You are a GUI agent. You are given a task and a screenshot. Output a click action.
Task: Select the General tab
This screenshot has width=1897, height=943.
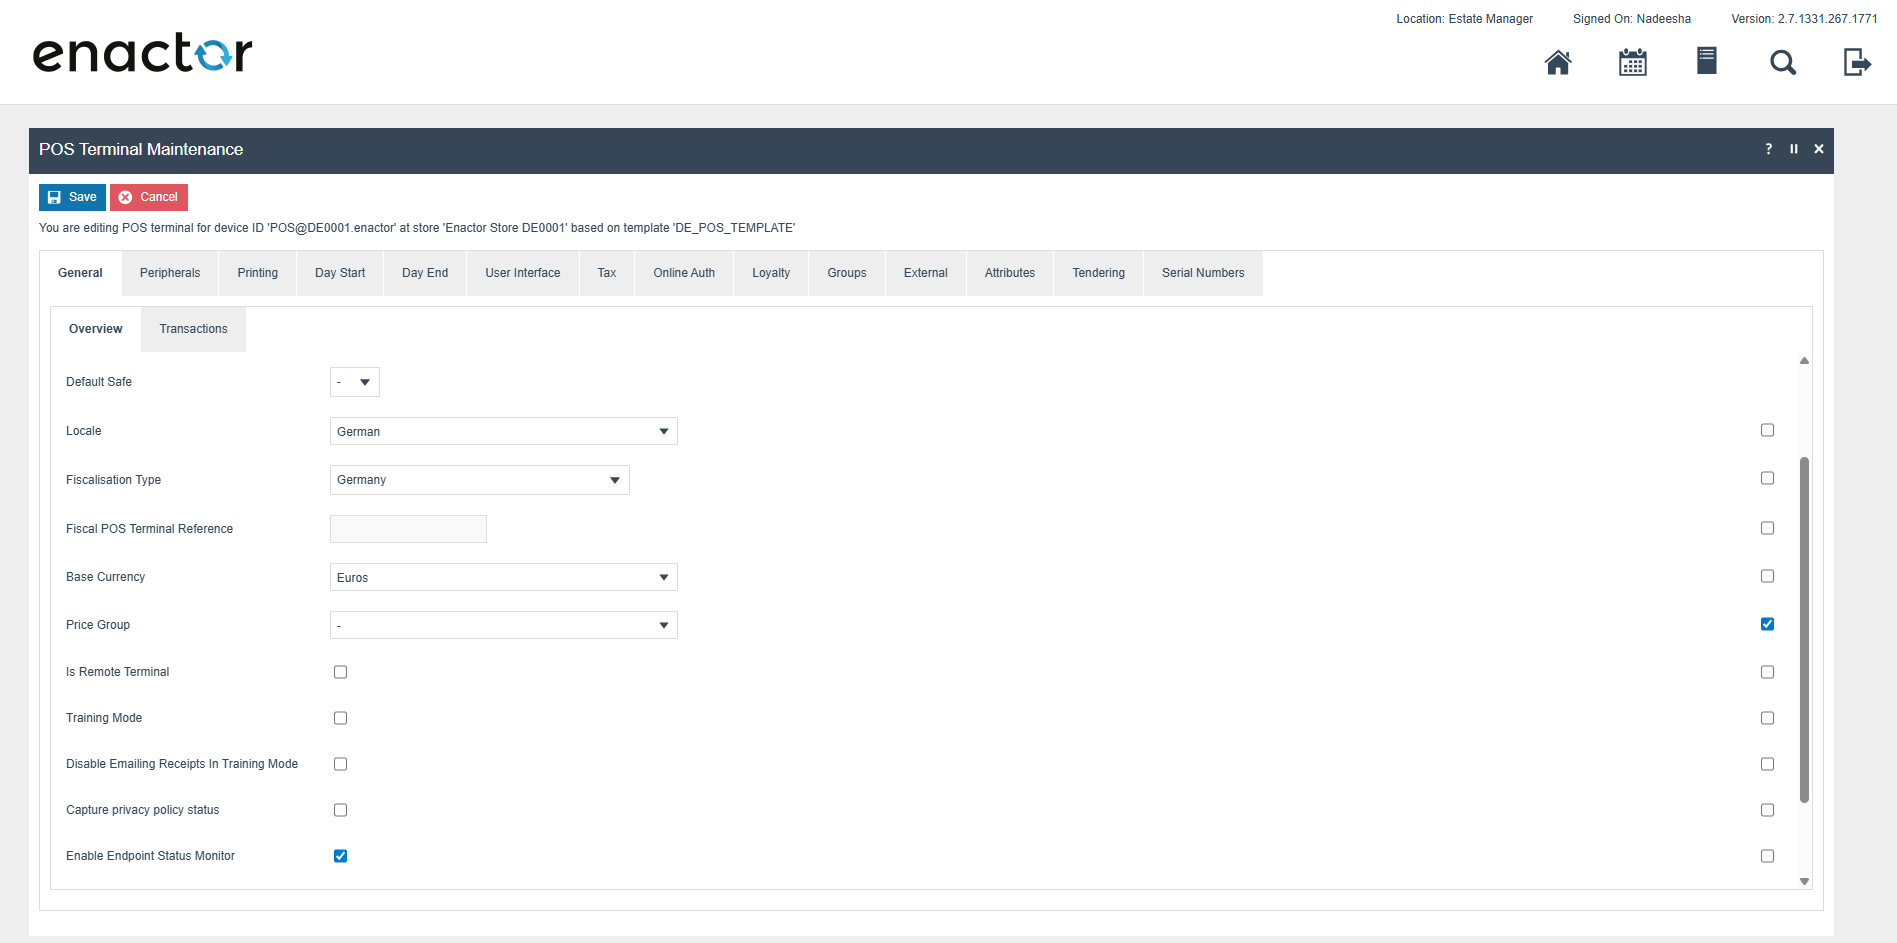80,273
